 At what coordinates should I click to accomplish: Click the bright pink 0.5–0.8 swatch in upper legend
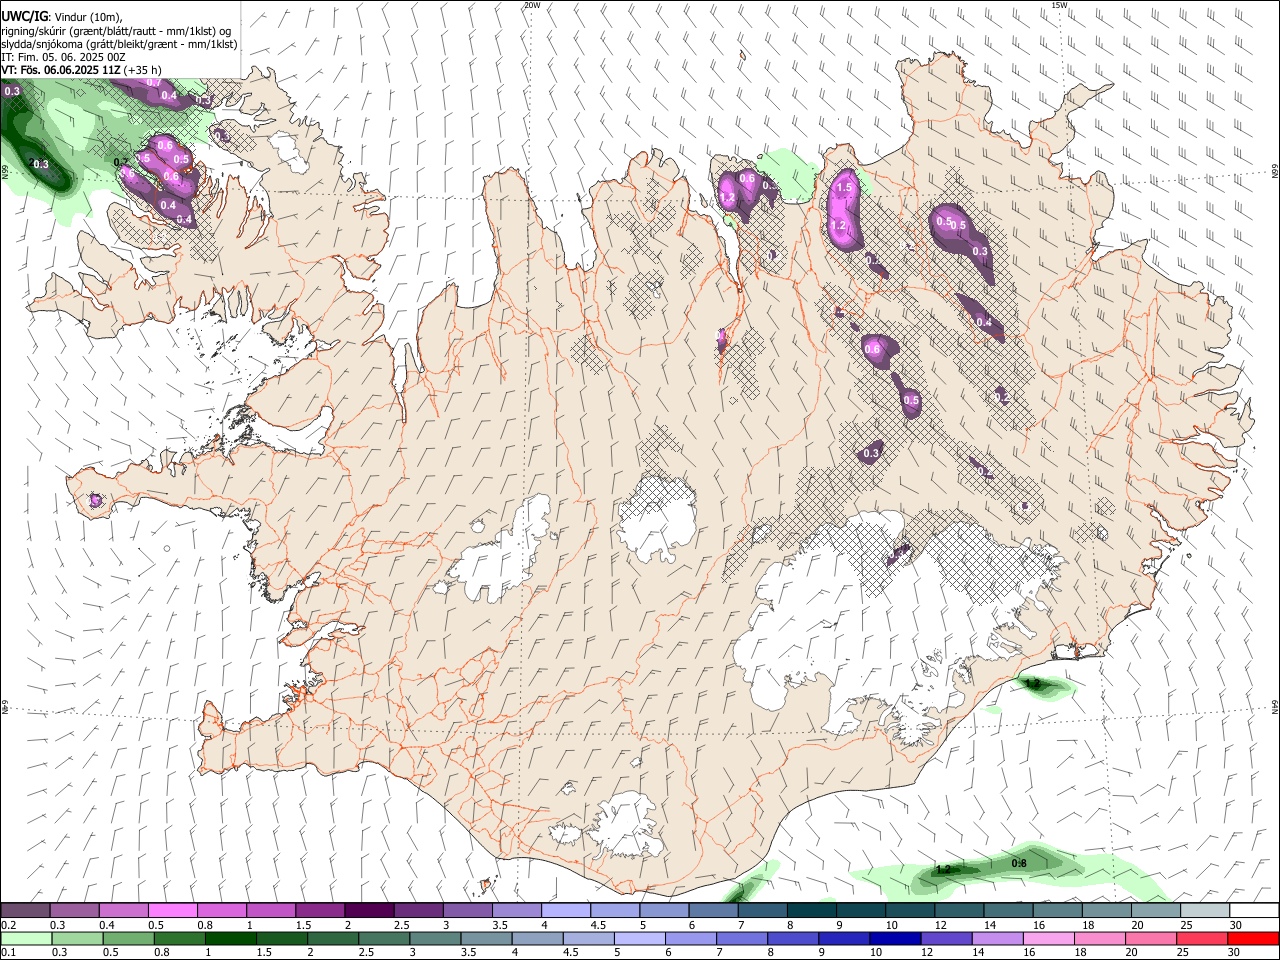(173, 911)
